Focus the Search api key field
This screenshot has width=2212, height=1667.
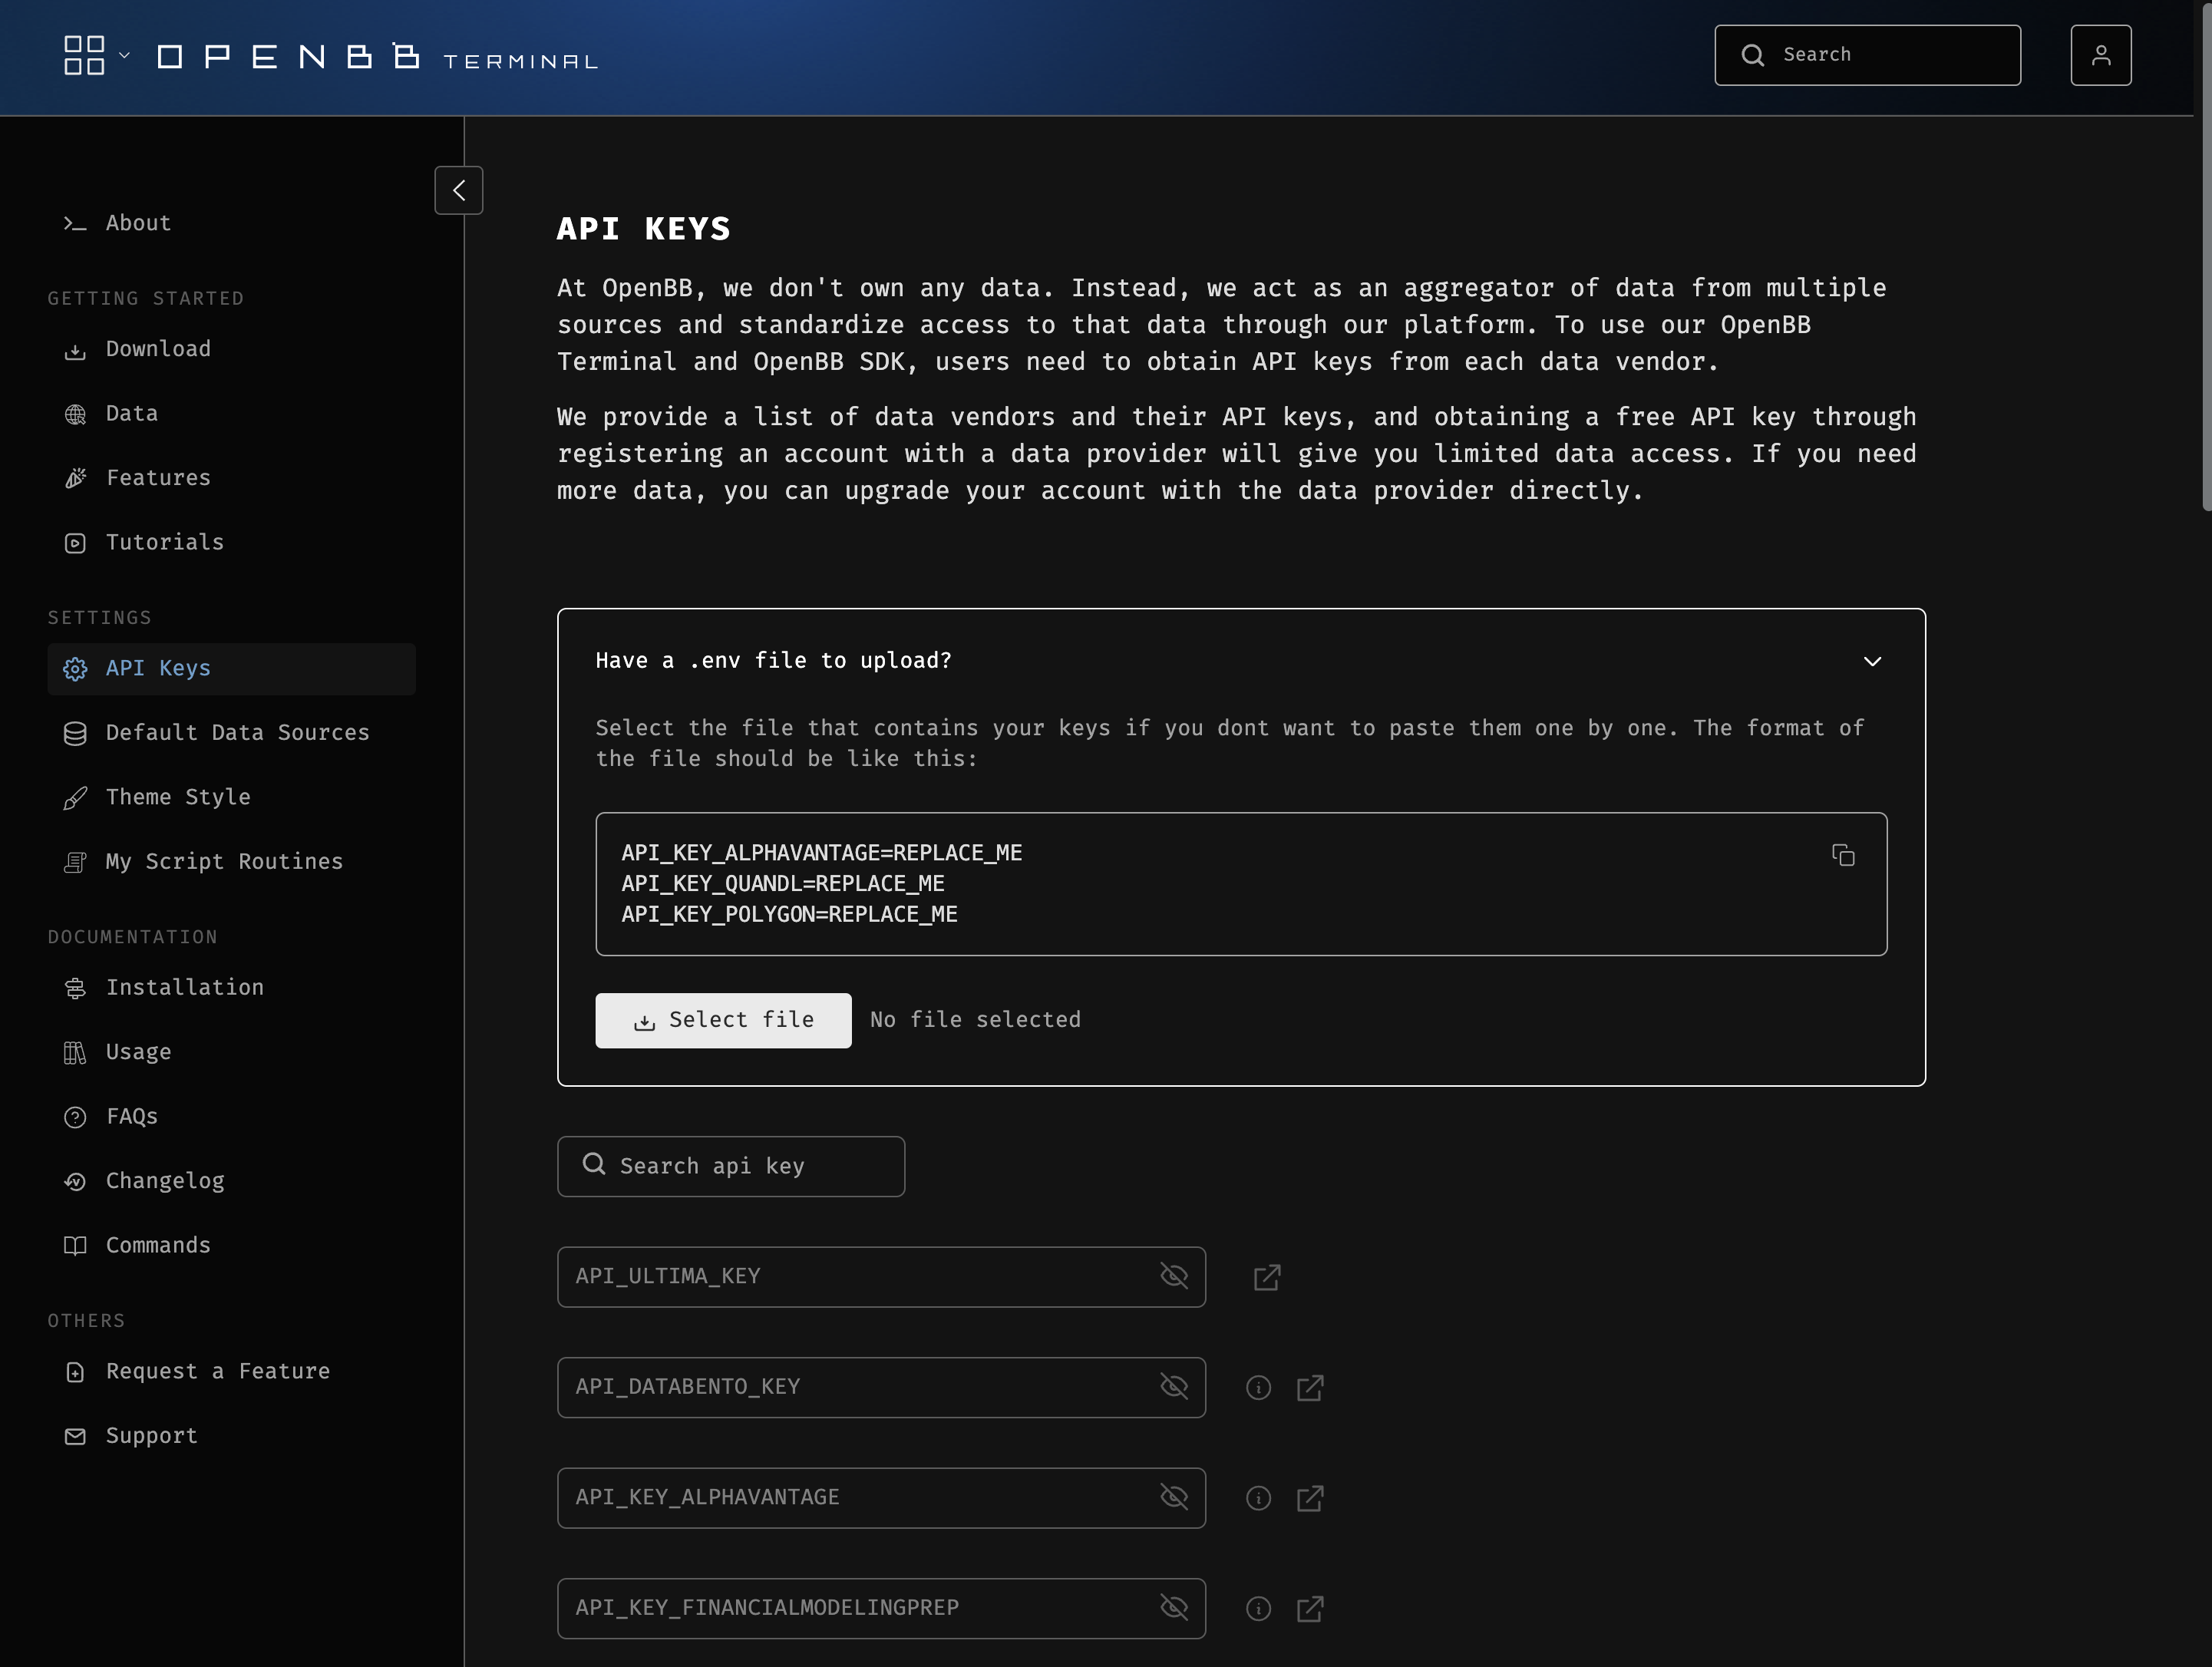click(731, 1166)
